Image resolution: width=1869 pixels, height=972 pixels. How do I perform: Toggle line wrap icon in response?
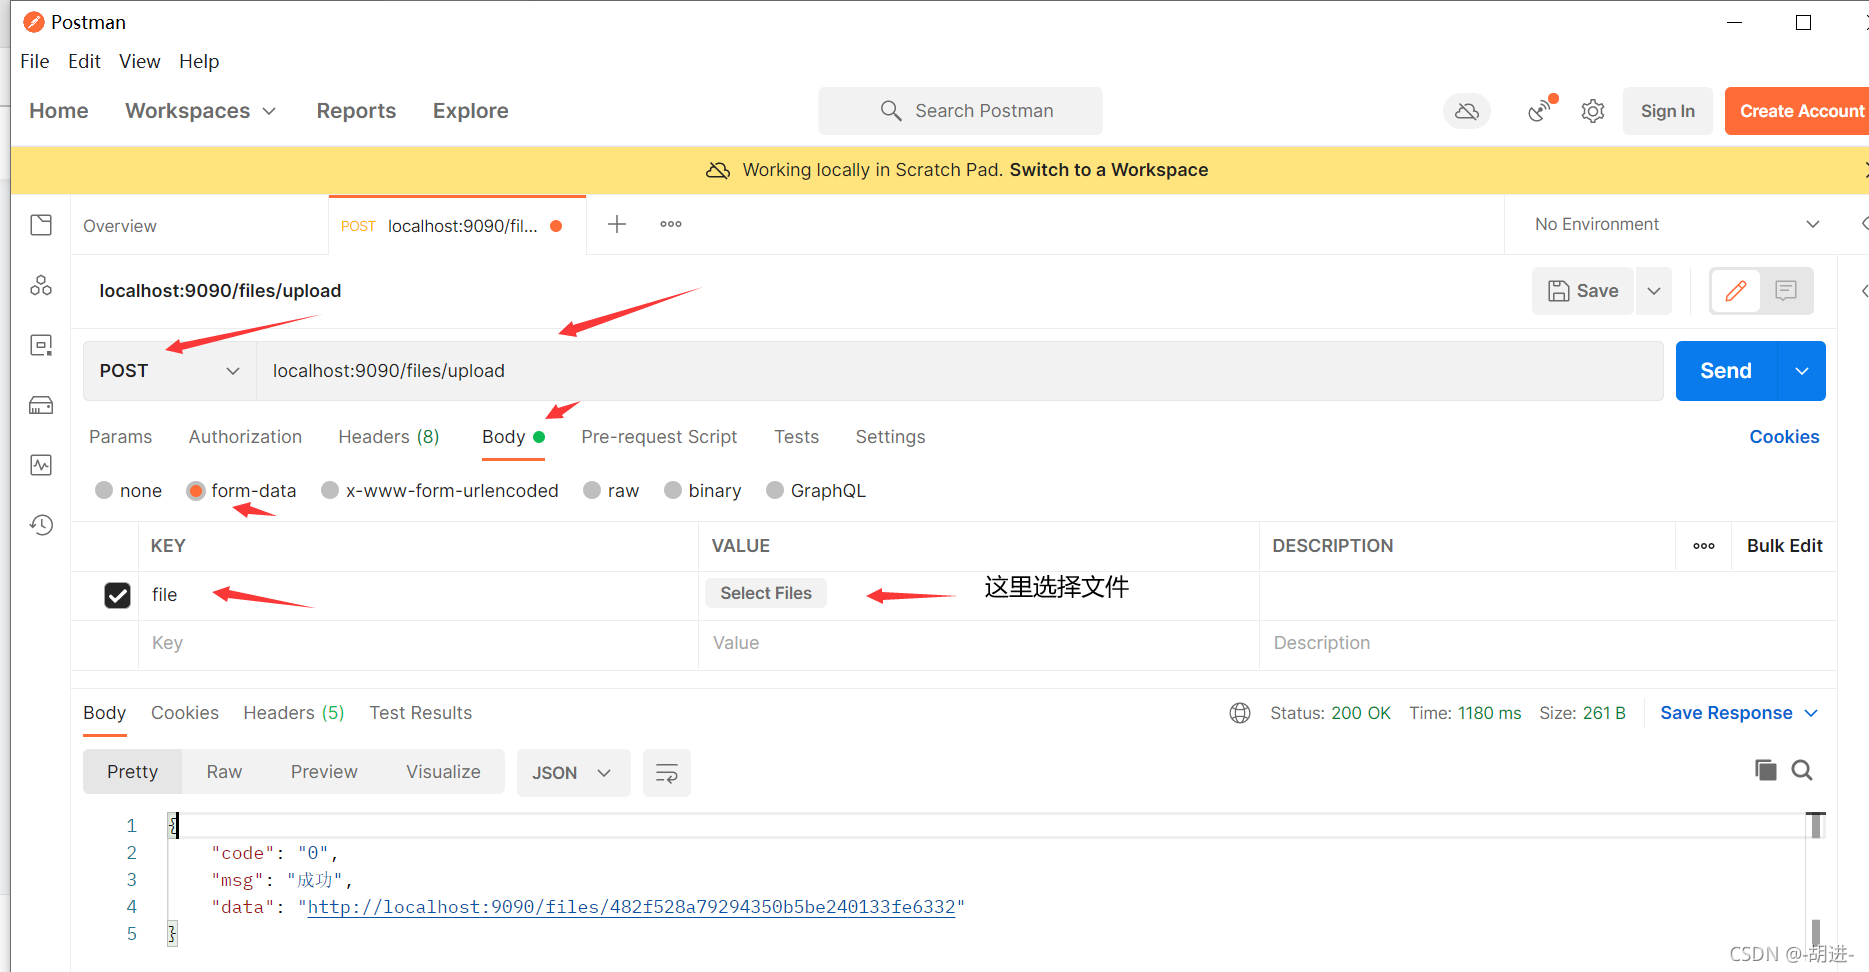(667, 773)
